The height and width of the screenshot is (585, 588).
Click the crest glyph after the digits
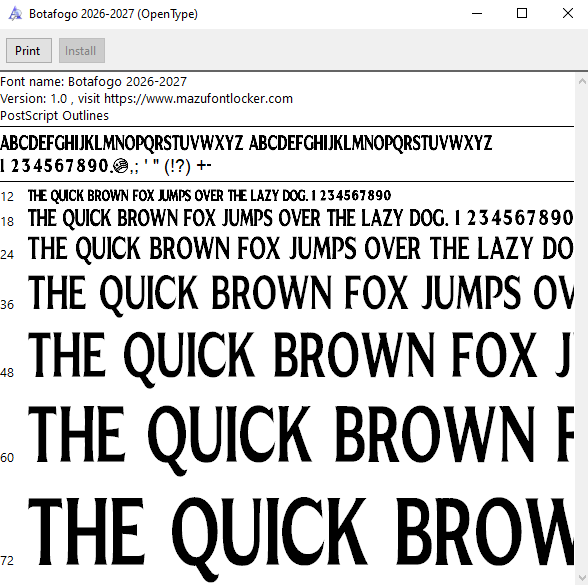pyautogui.click(x=120, y=166)
